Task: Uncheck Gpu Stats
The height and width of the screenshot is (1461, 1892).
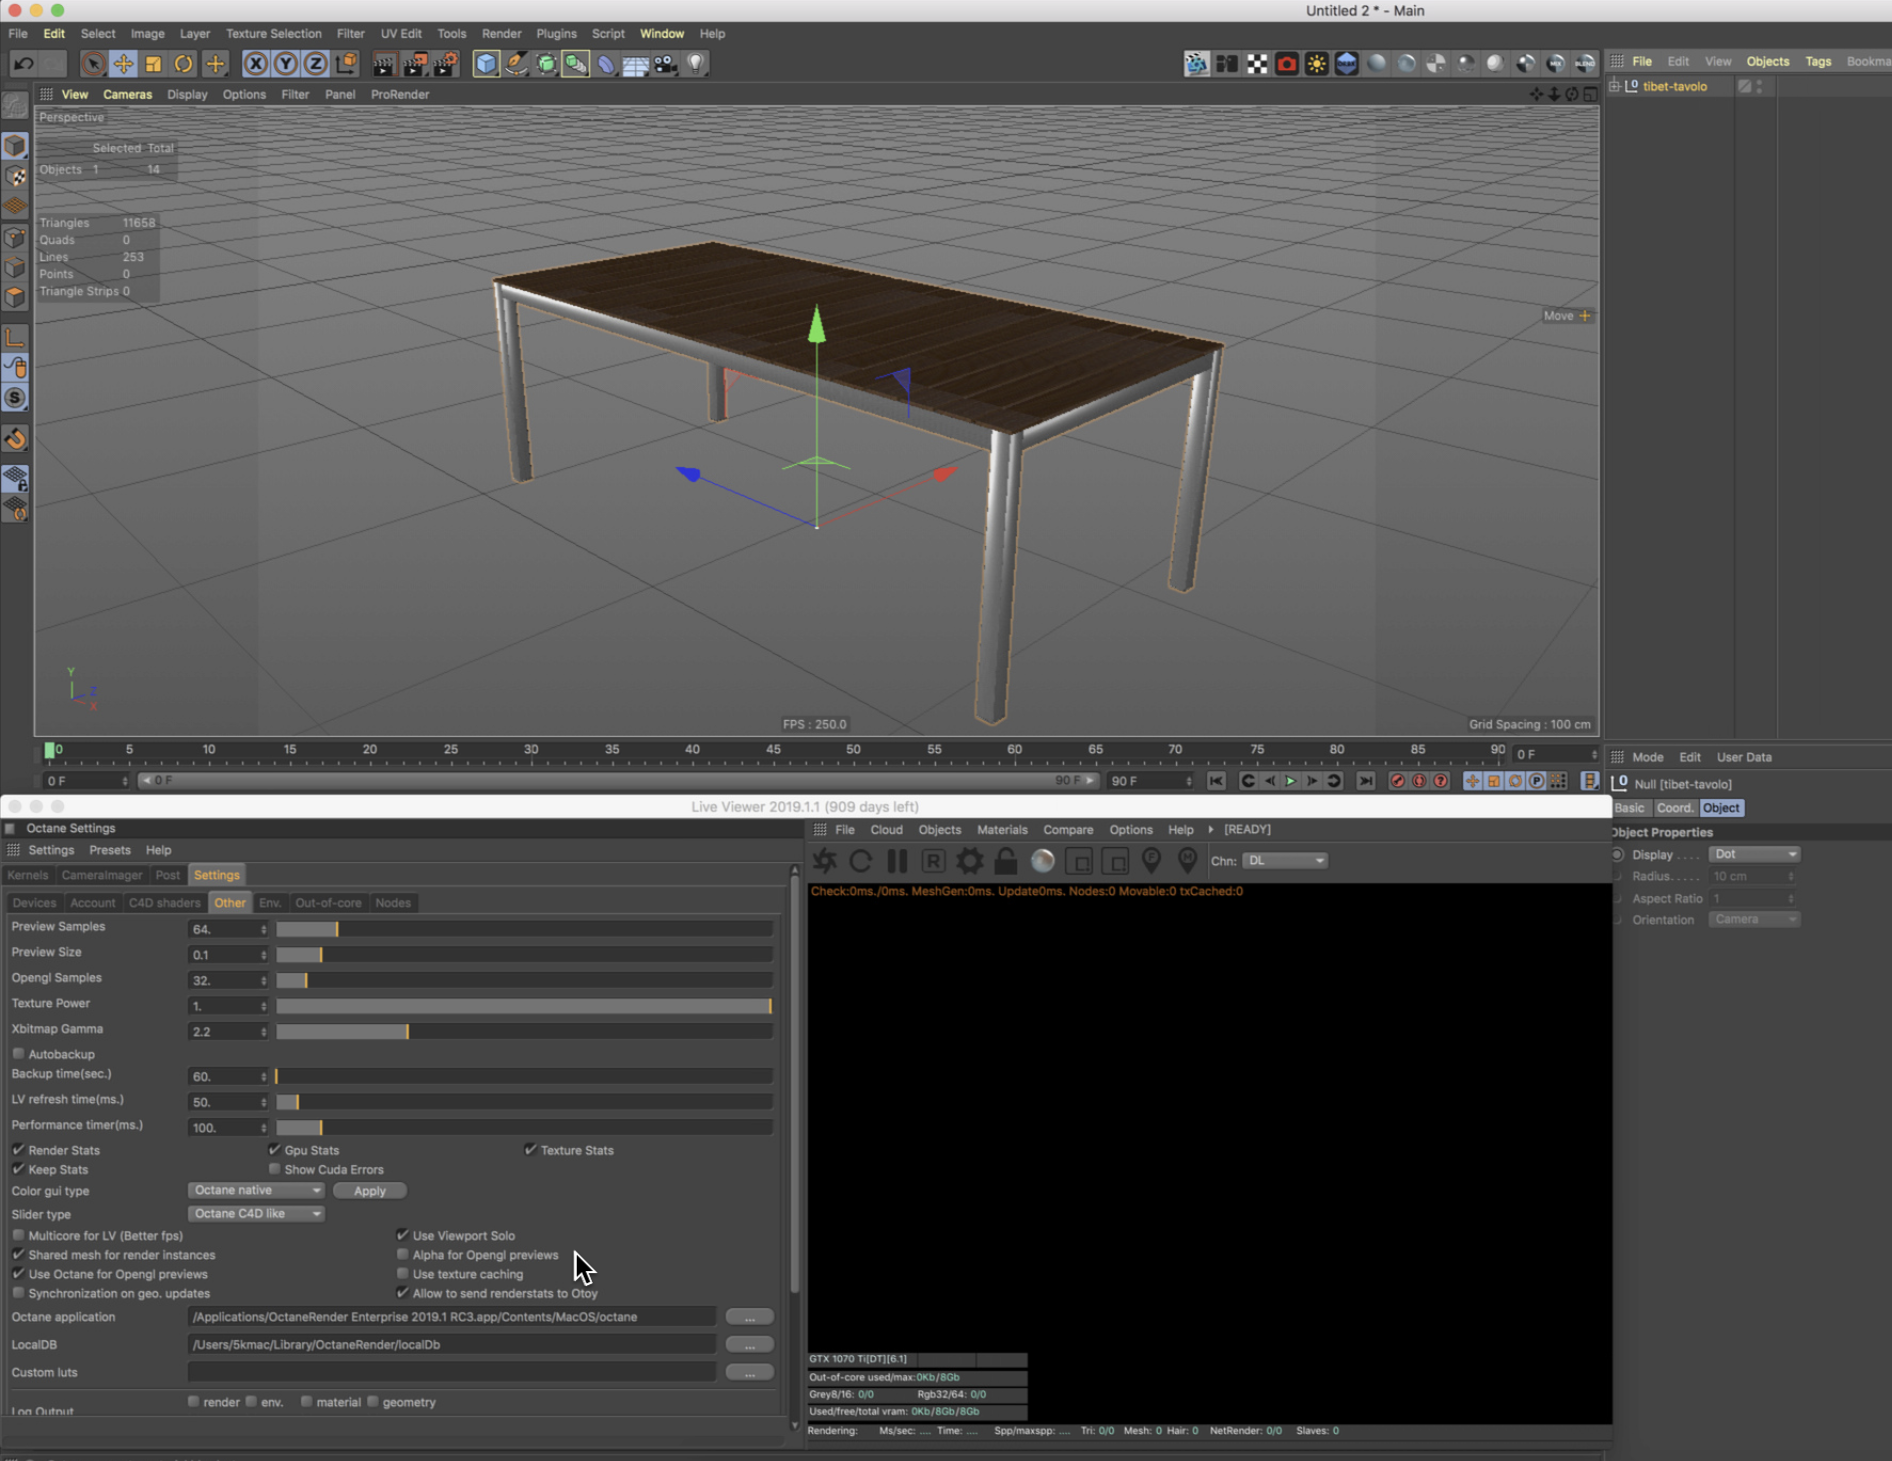Action: point(274,1150)
